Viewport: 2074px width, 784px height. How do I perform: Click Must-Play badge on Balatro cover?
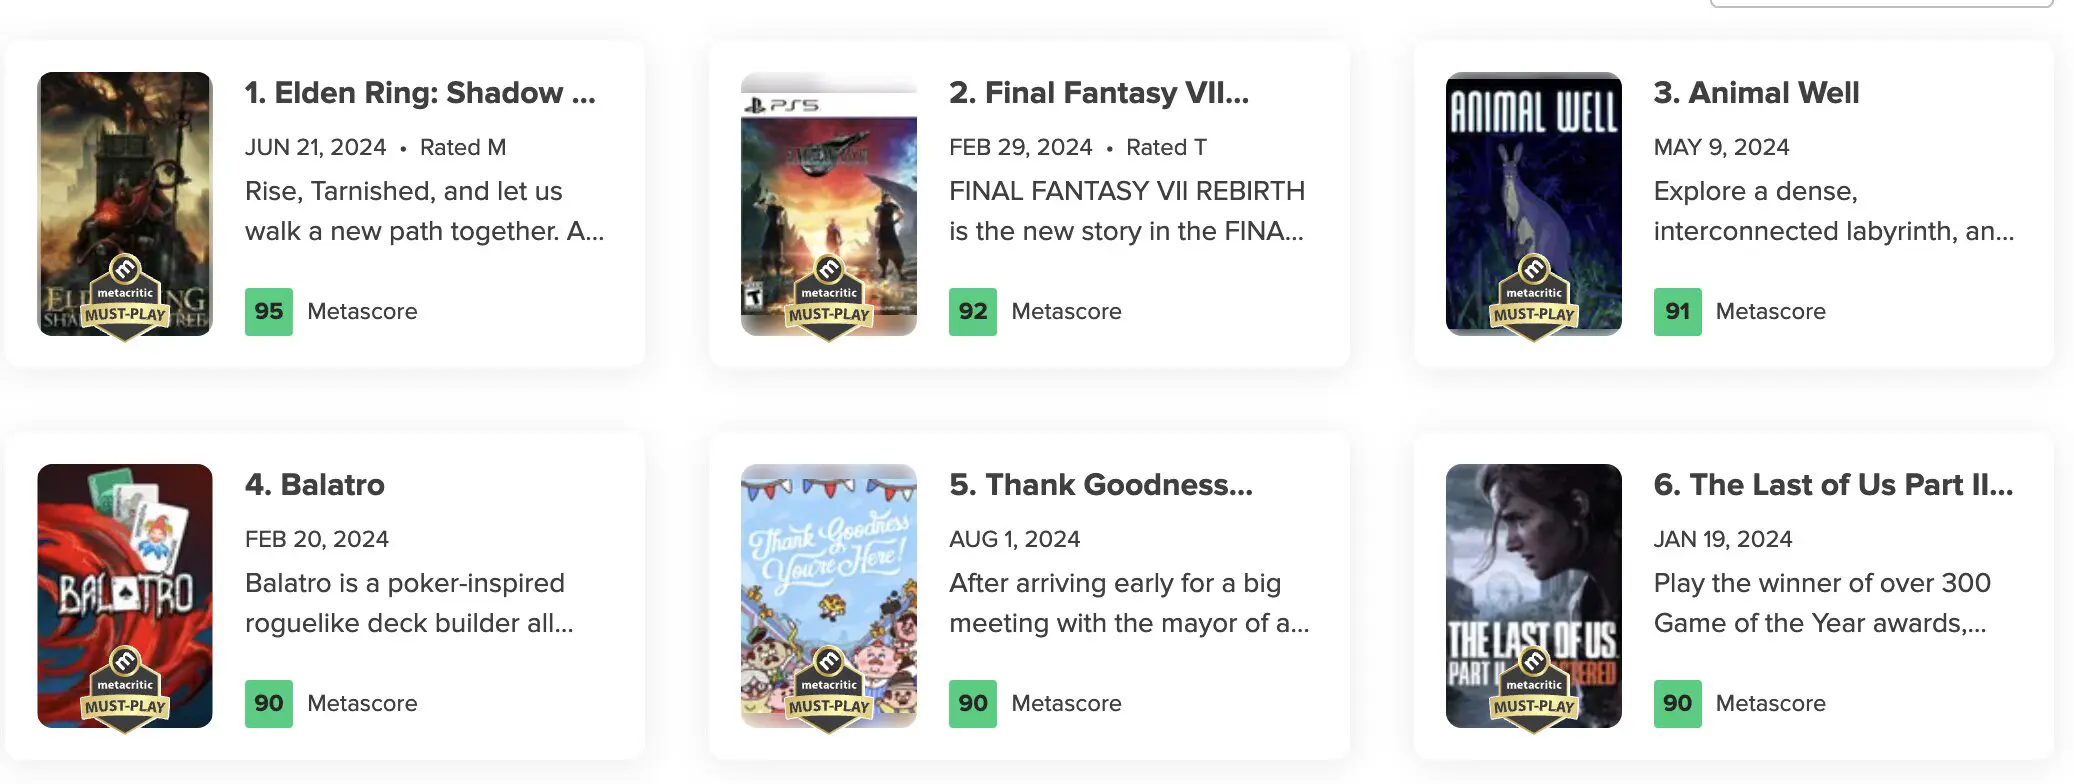(125, 690)
